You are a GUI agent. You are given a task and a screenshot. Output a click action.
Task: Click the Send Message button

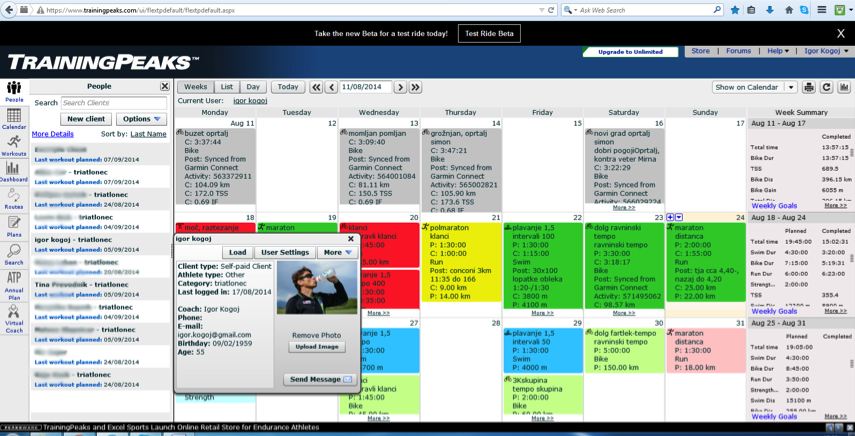[320, 380]
